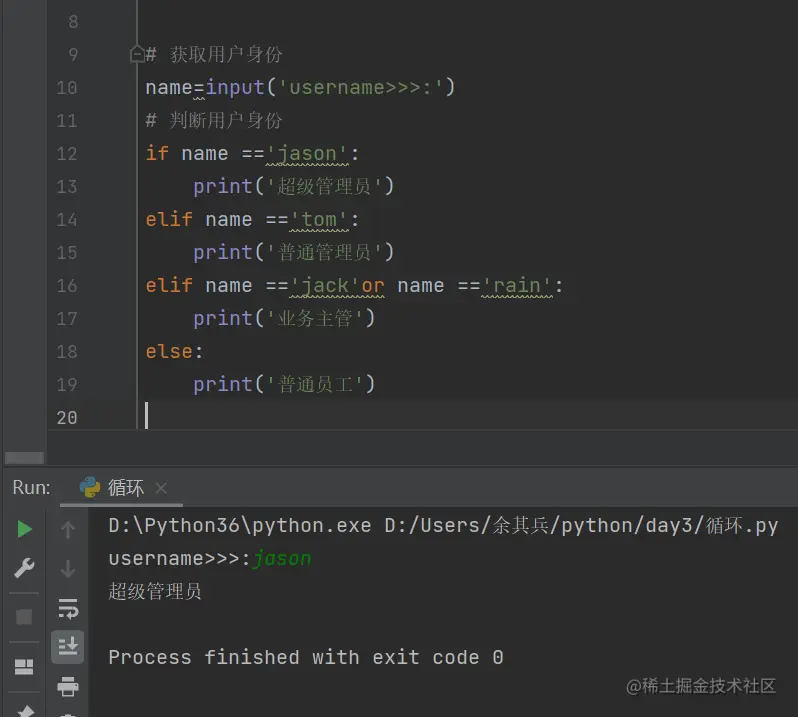Click line number 16 in gutter
The width and height of the screenshot is (798, 717).
point(67,285)
